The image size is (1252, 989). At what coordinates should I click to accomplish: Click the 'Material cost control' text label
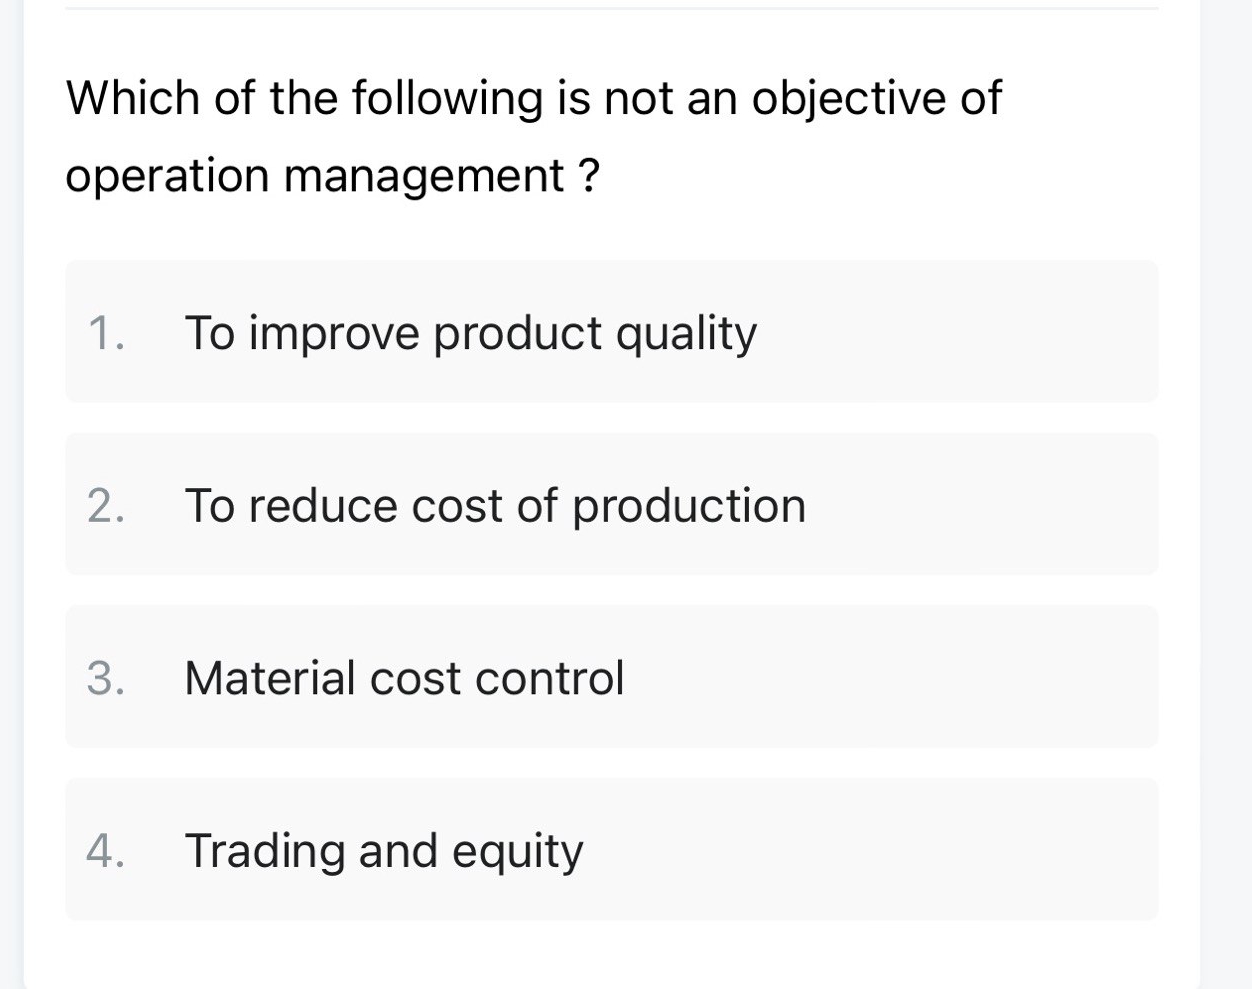[404, 677]
